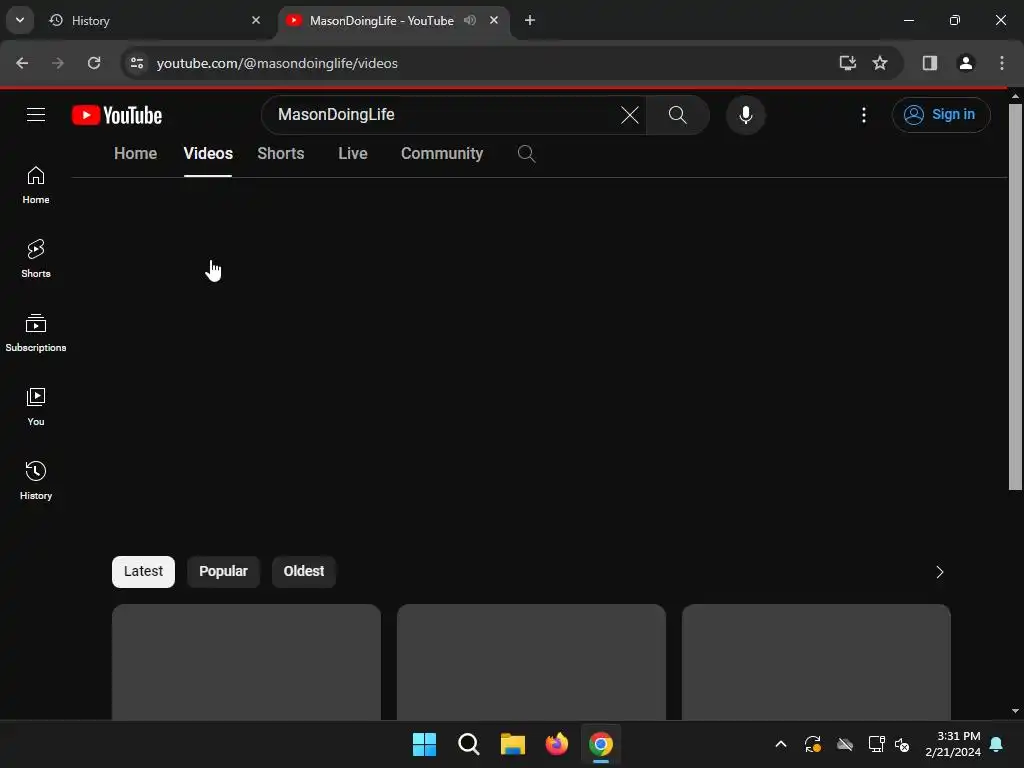Screen dimensions: 1024x768
Task: Show hidden system tray icons
Action: (780, 744)
